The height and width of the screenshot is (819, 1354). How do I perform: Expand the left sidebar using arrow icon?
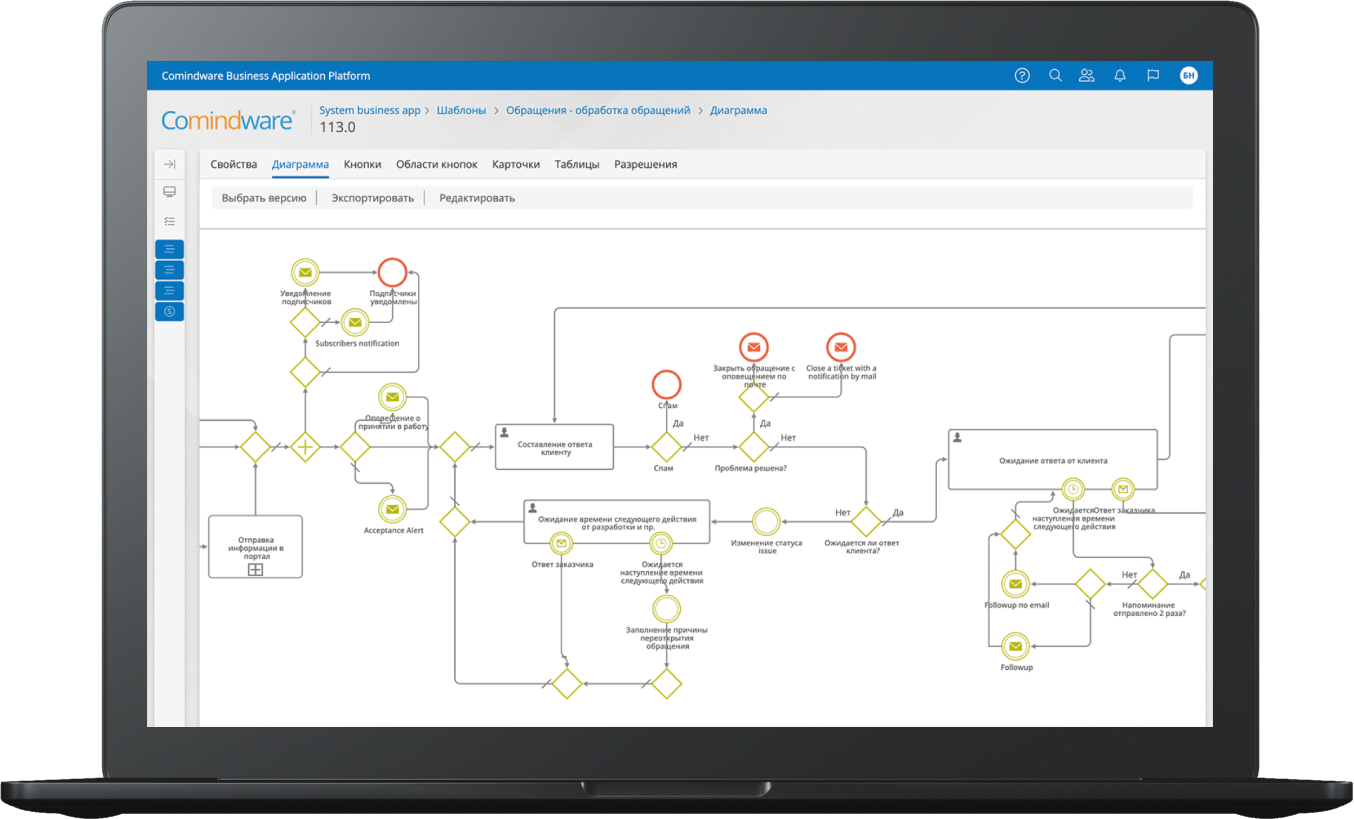(x=169, y=164)
